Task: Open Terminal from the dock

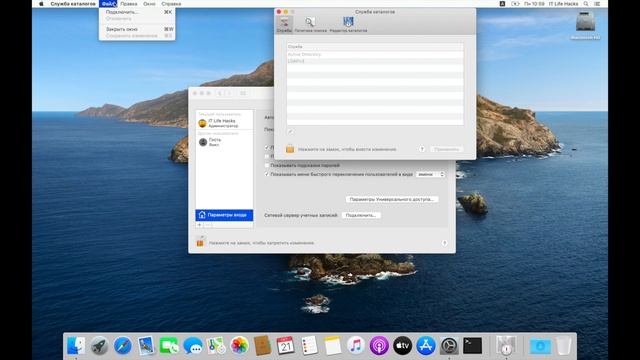Action: [472, 346]
